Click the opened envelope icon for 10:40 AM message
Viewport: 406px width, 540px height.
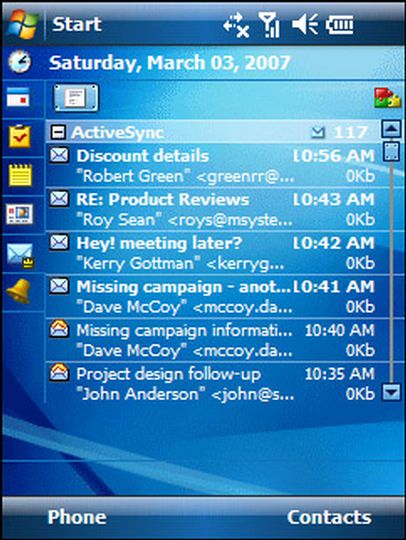[59, 329]
